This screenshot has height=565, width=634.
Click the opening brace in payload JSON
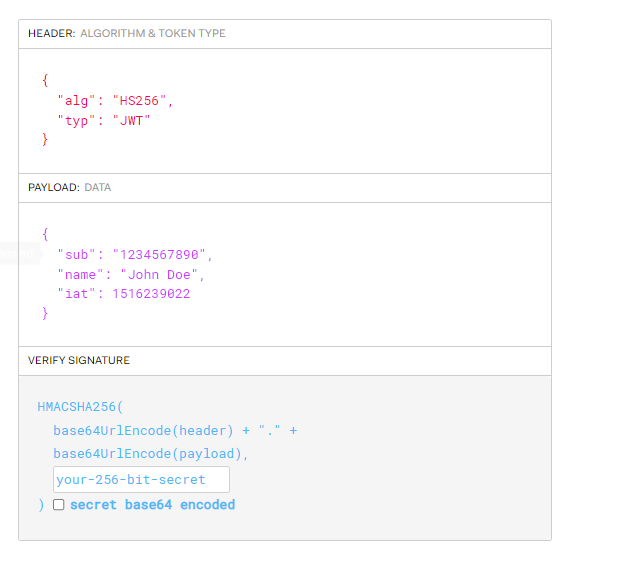pos(45,235)
